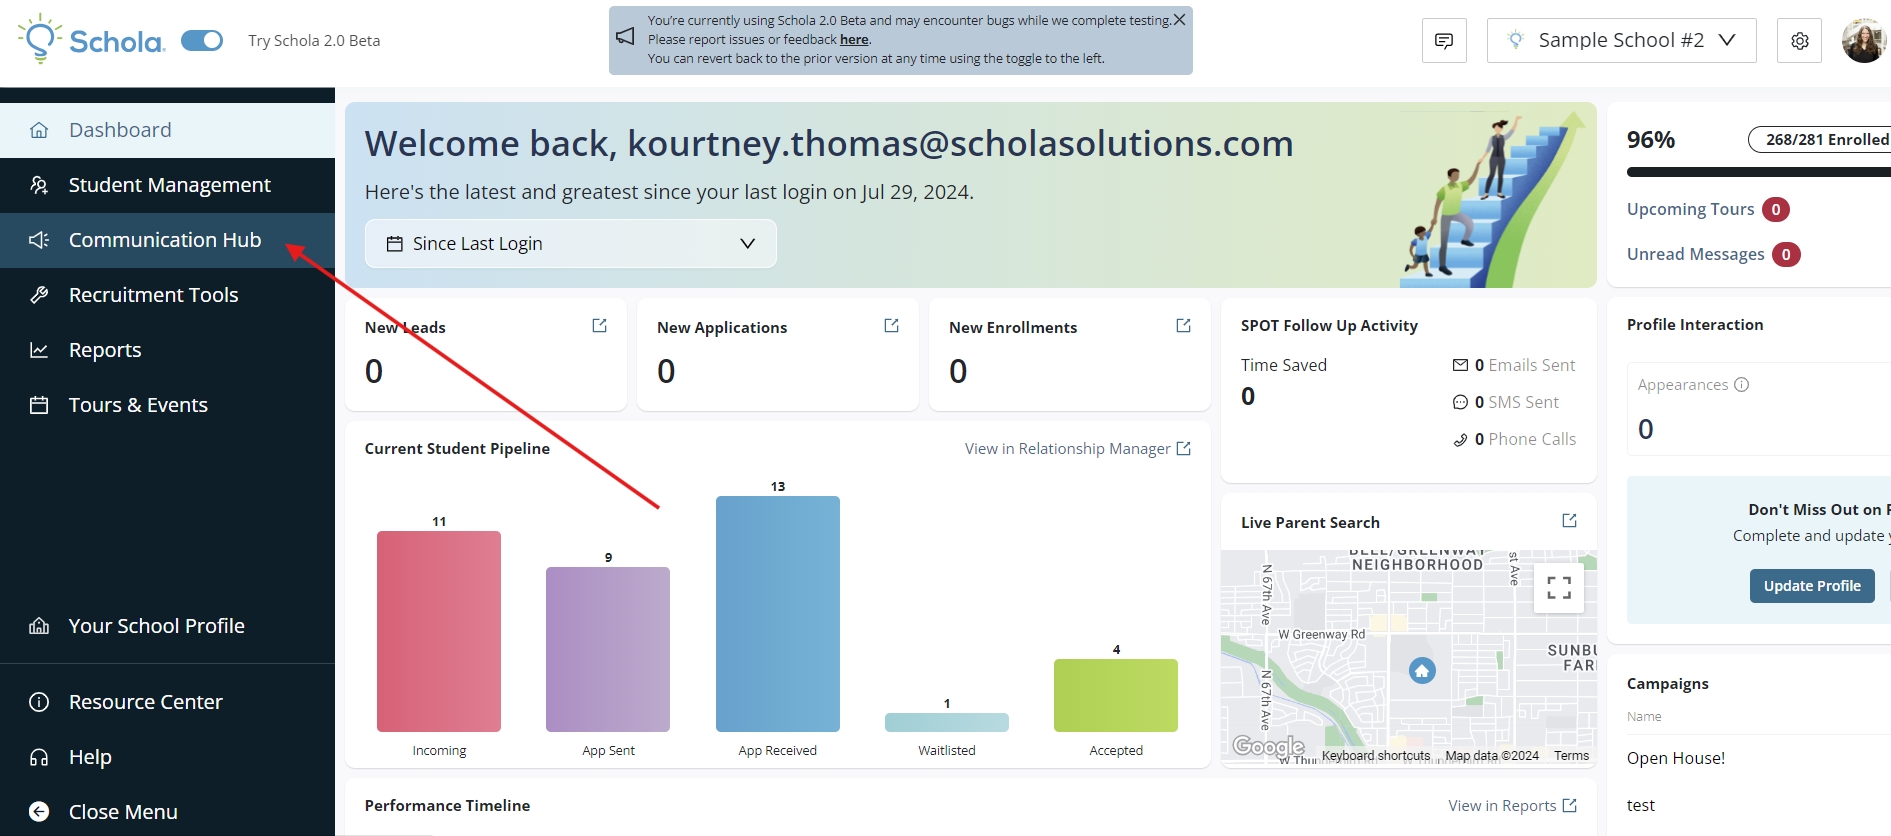Click the App Received pipeline bar

click(778, 614)
